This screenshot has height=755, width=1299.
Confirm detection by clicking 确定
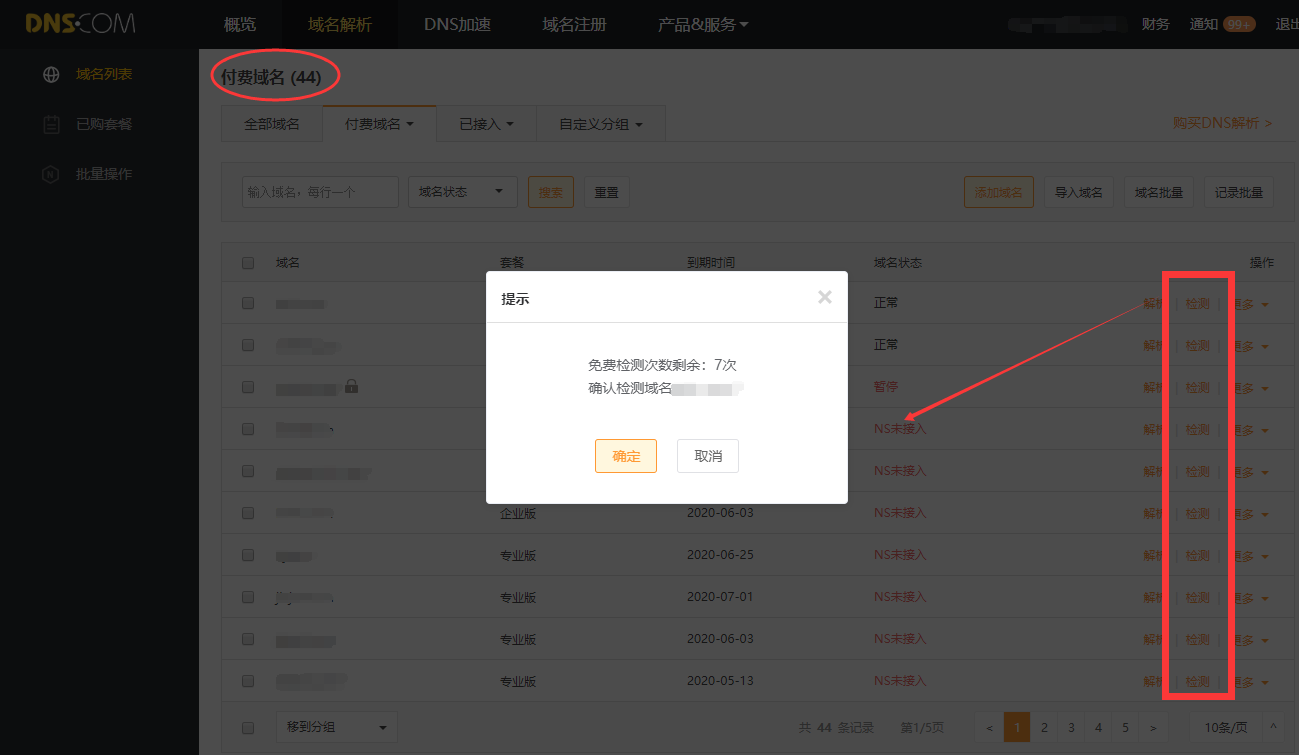point(625,456)
